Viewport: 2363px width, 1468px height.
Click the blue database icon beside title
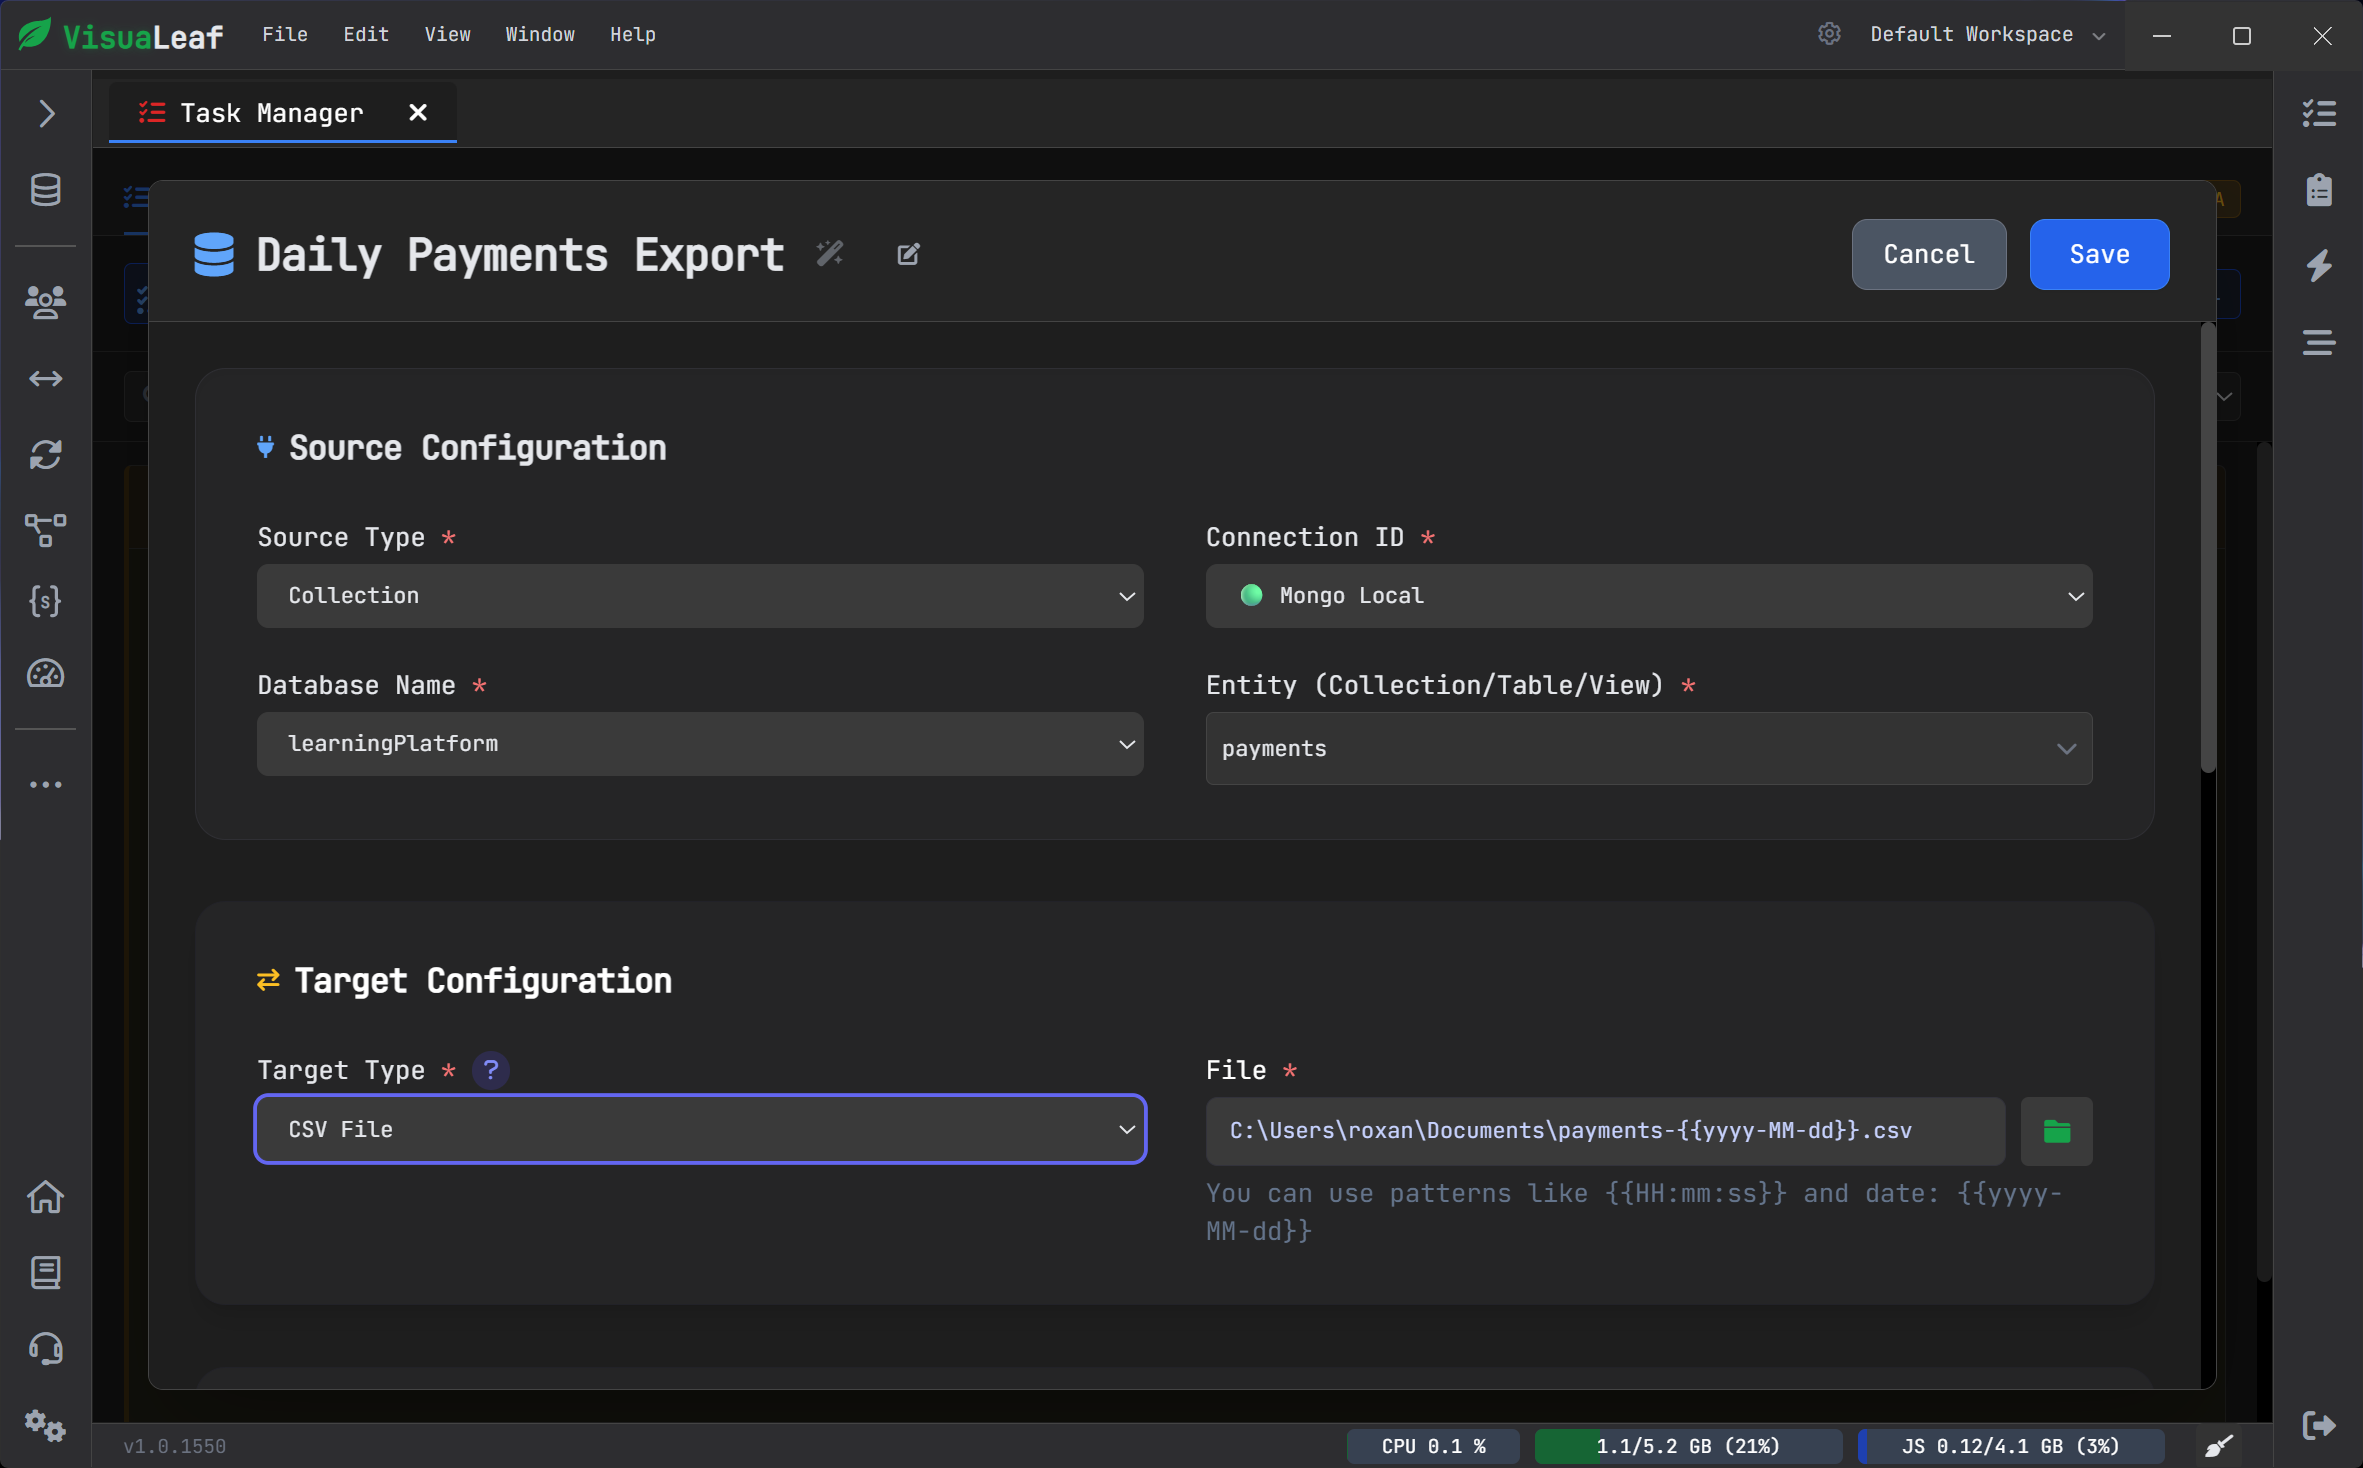pyautogui.click(x=214, y=254)
